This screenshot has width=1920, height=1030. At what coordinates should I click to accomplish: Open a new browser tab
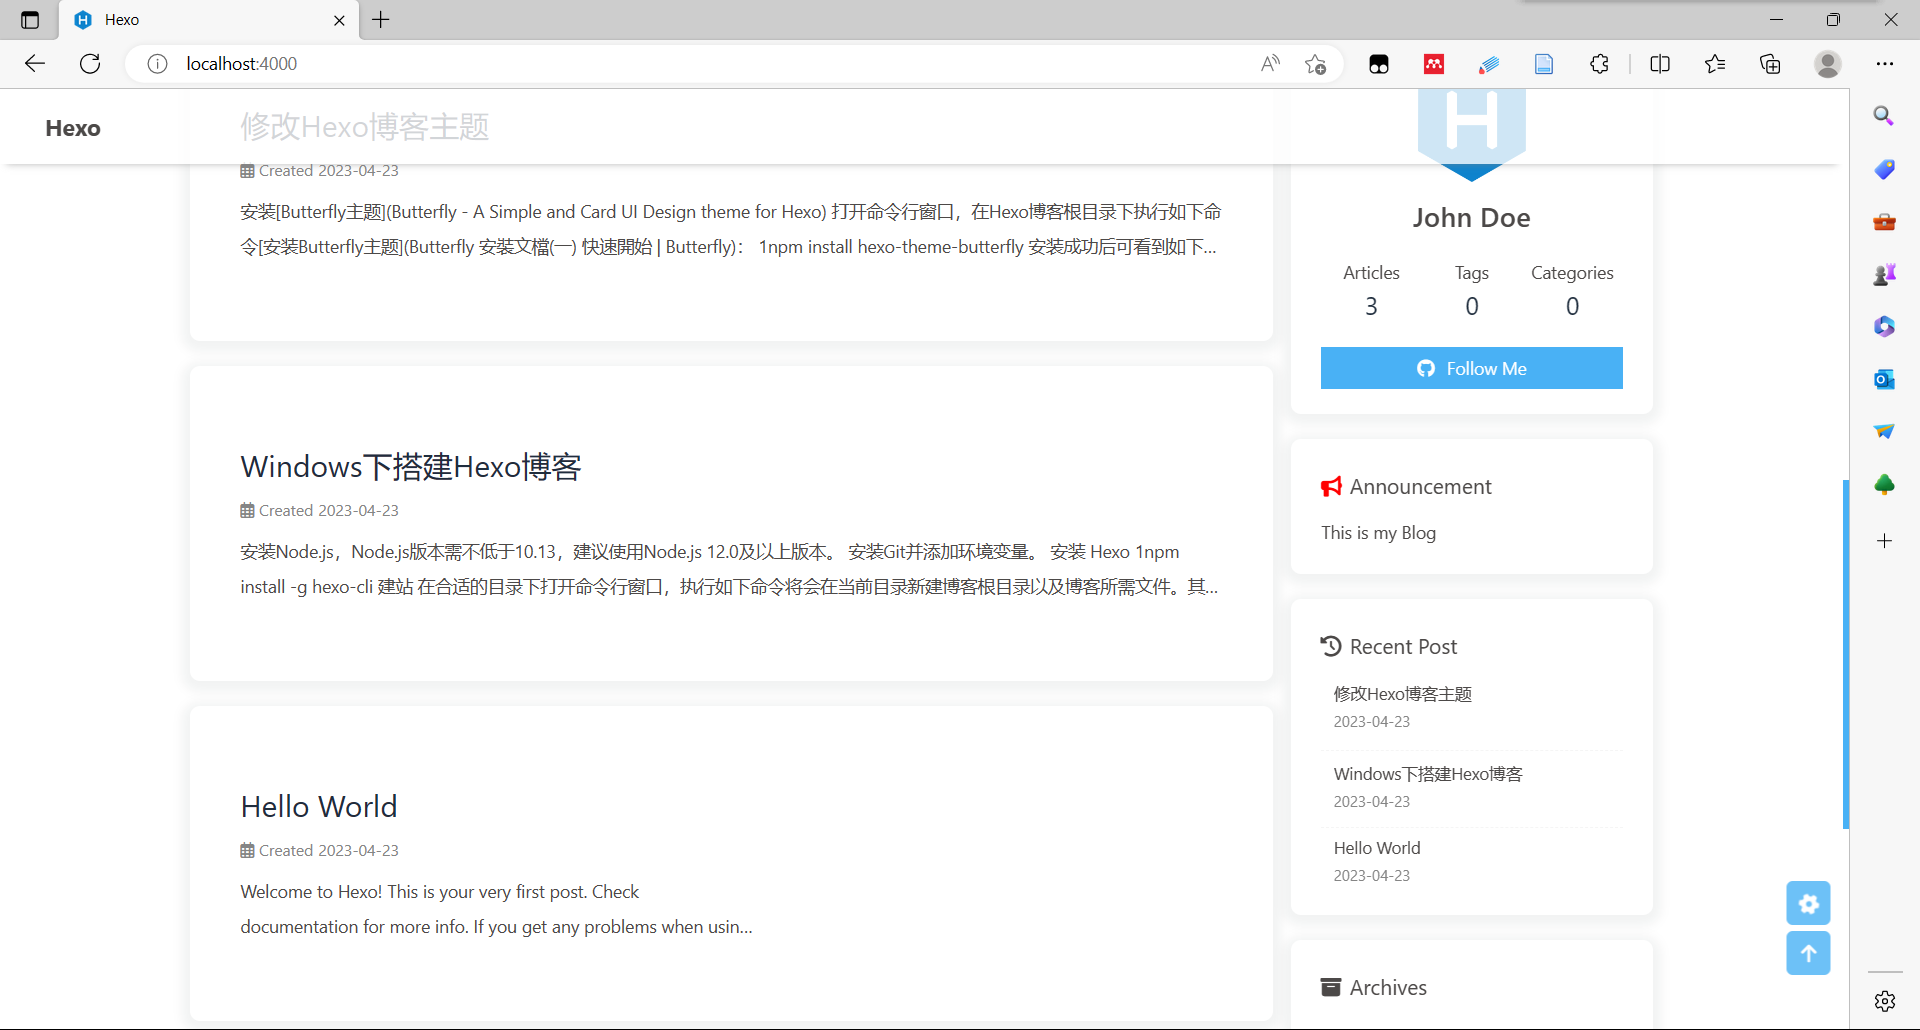click(381, 20)
